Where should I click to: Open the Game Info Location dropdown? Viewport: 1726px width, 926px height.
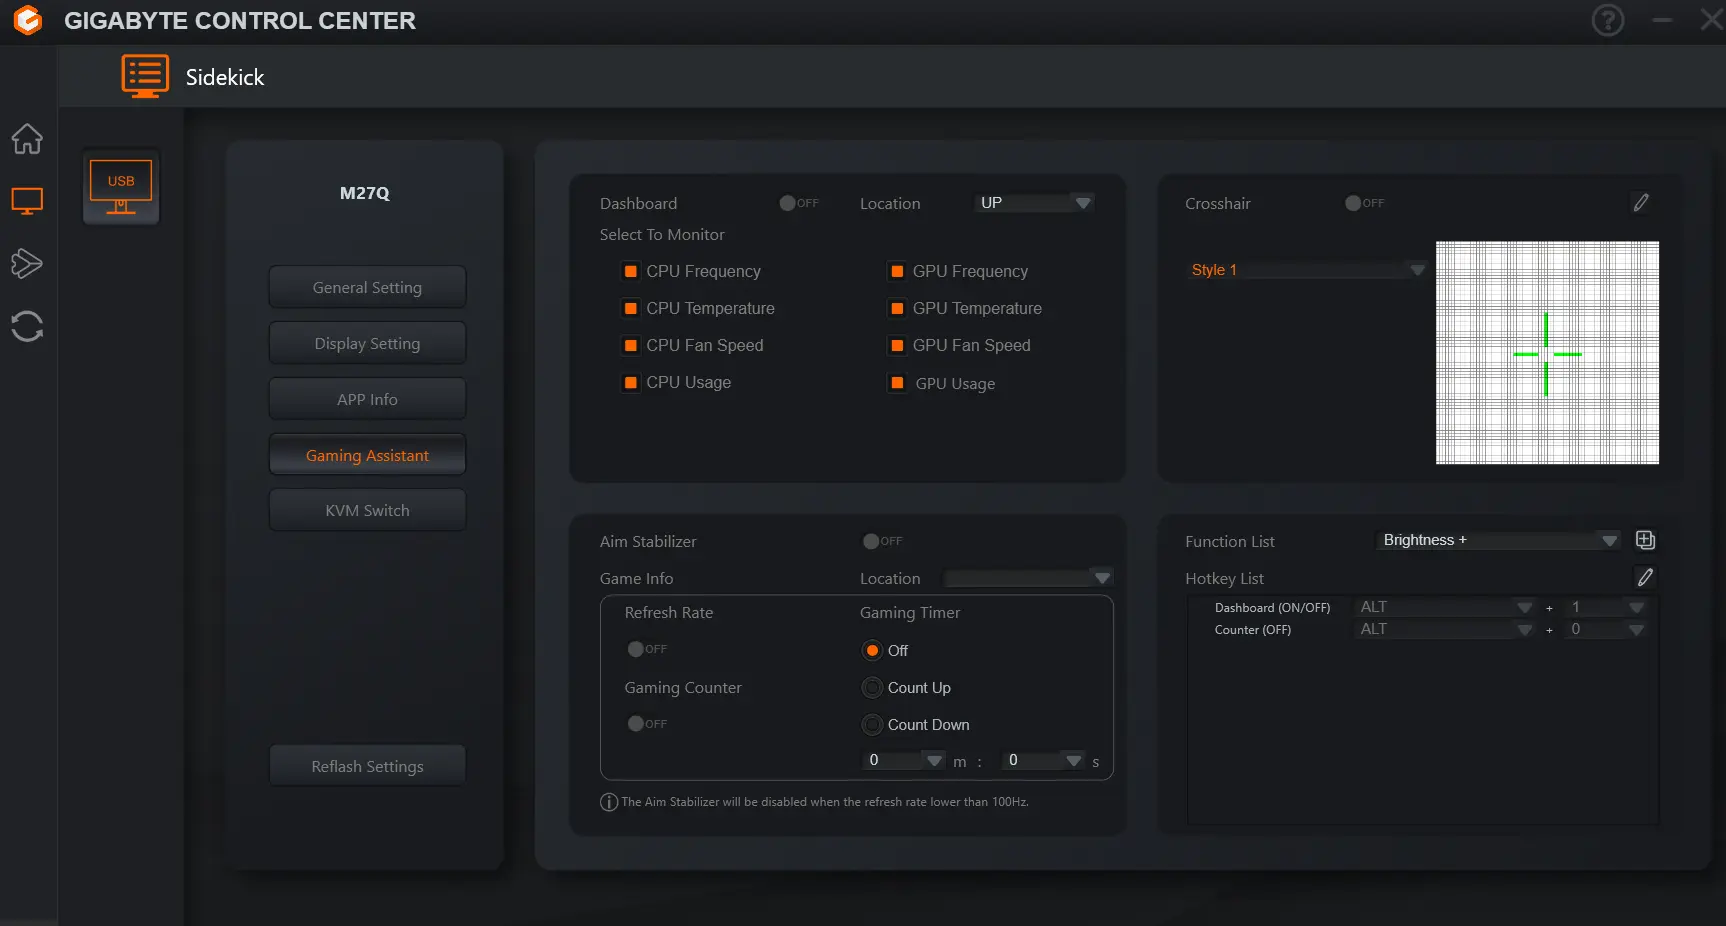click(x=1029, y=578)
